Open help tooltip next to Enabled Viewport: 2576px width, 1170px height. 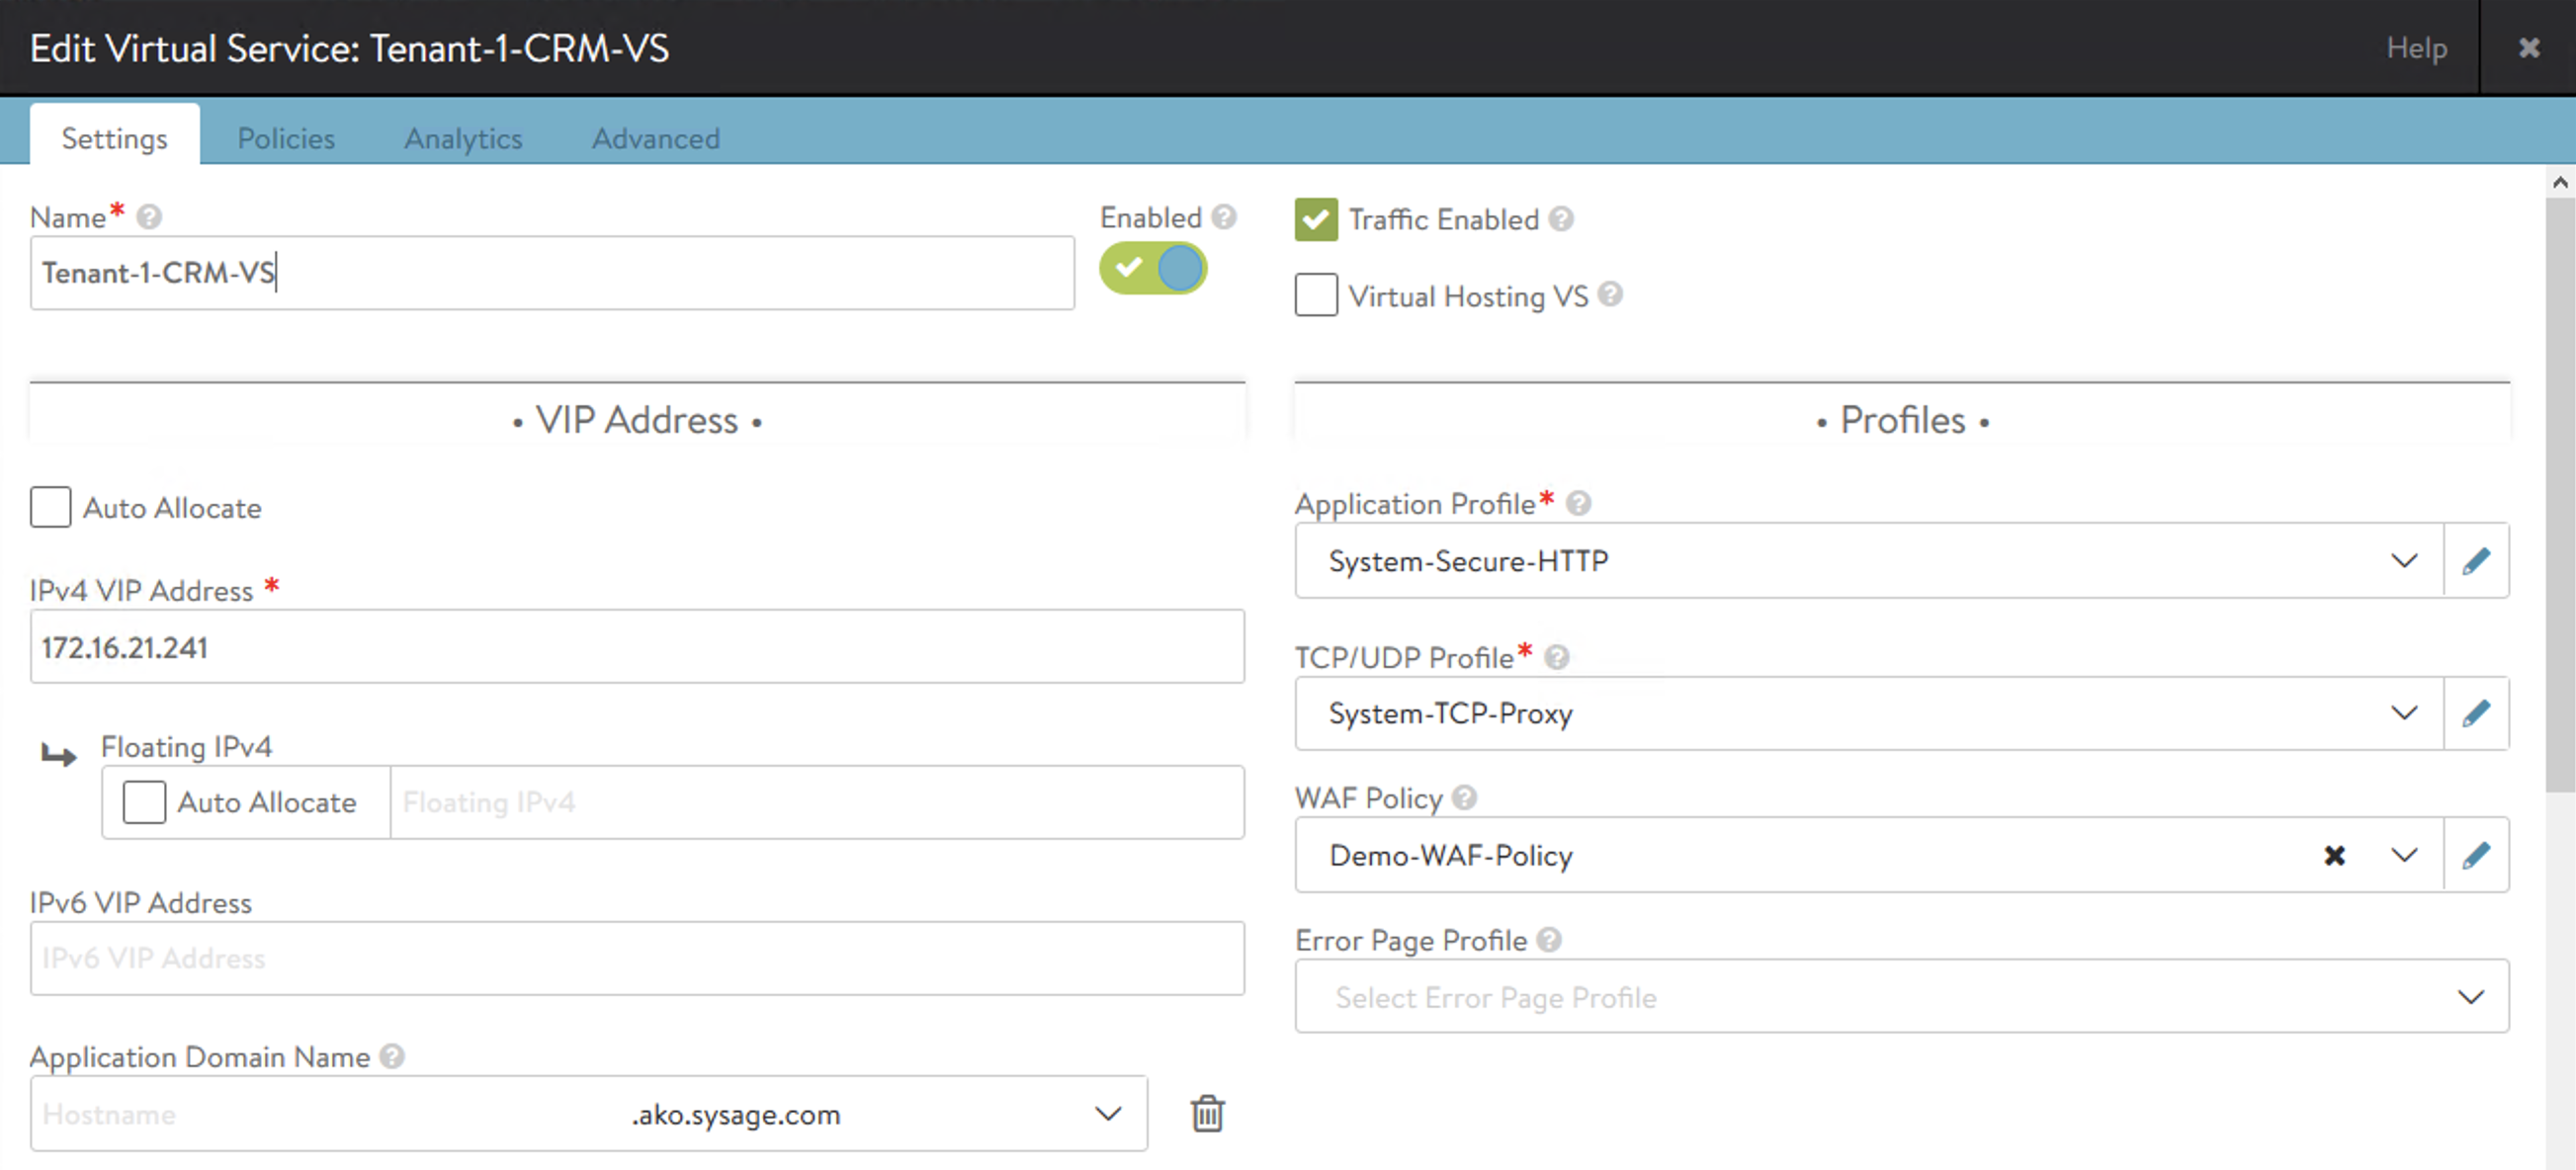pos(1224,217)
